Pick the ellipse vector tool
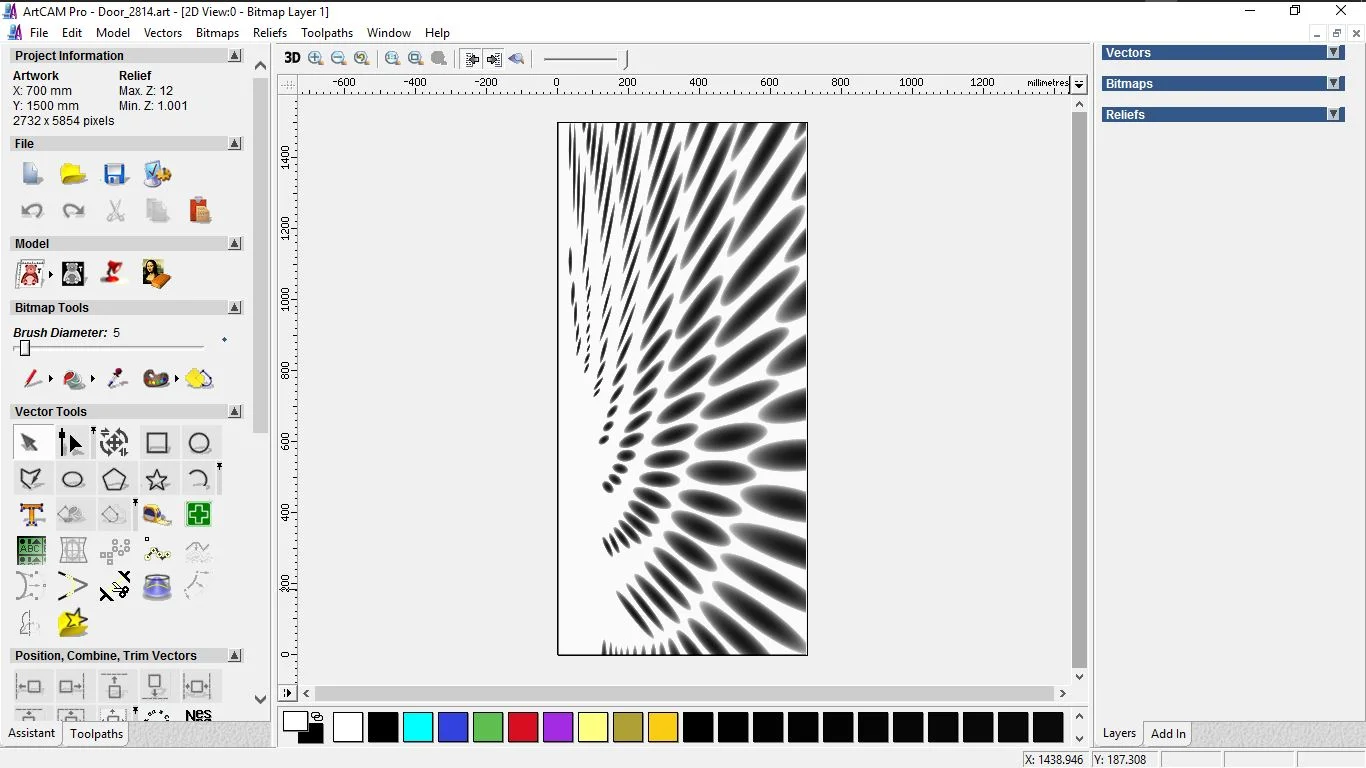This screenshot has width=1366, height=768. pos(73,479)
